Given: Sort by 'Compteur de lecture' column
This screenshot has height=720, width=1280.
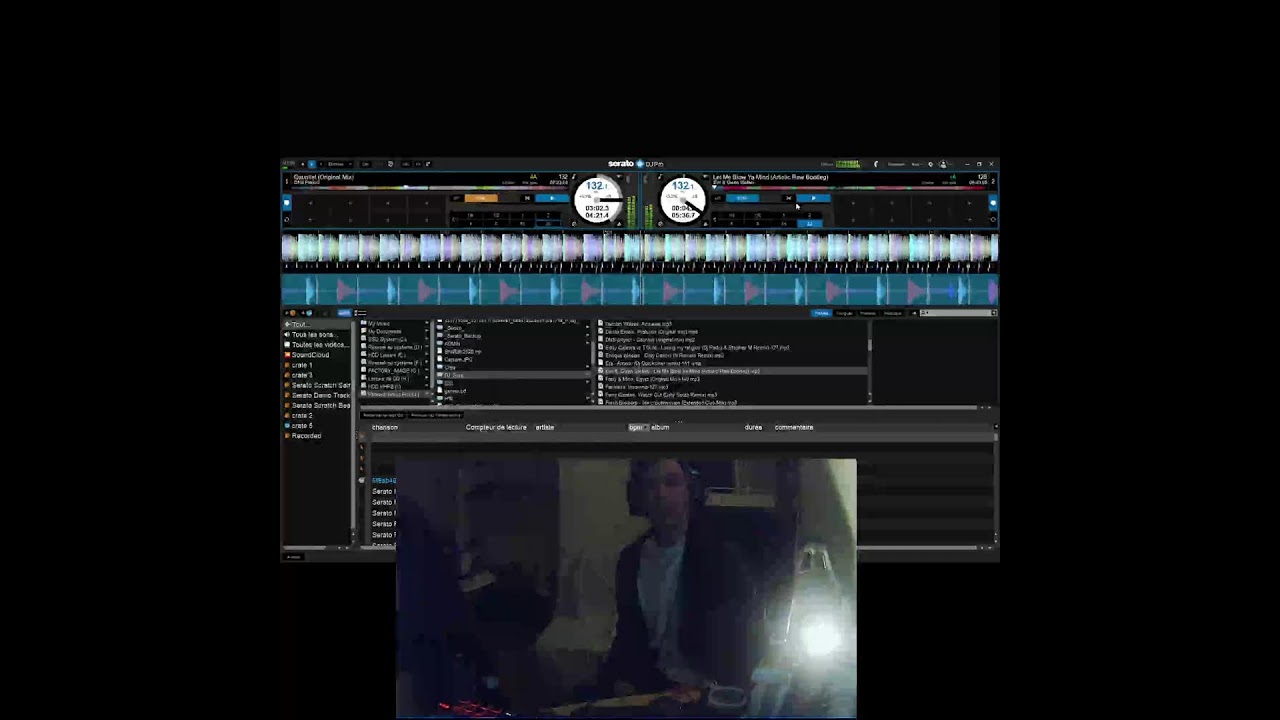Looking at the screenshot, I should click(496, 427).
